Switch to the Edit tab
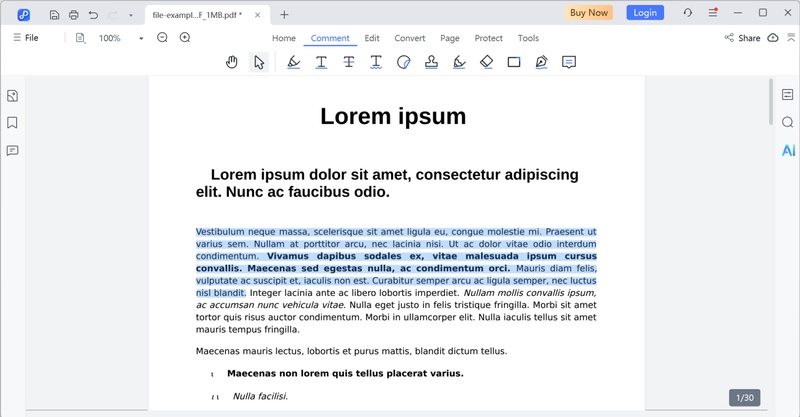This screenshot has width=800, height=417. click(x=372, y=38)
